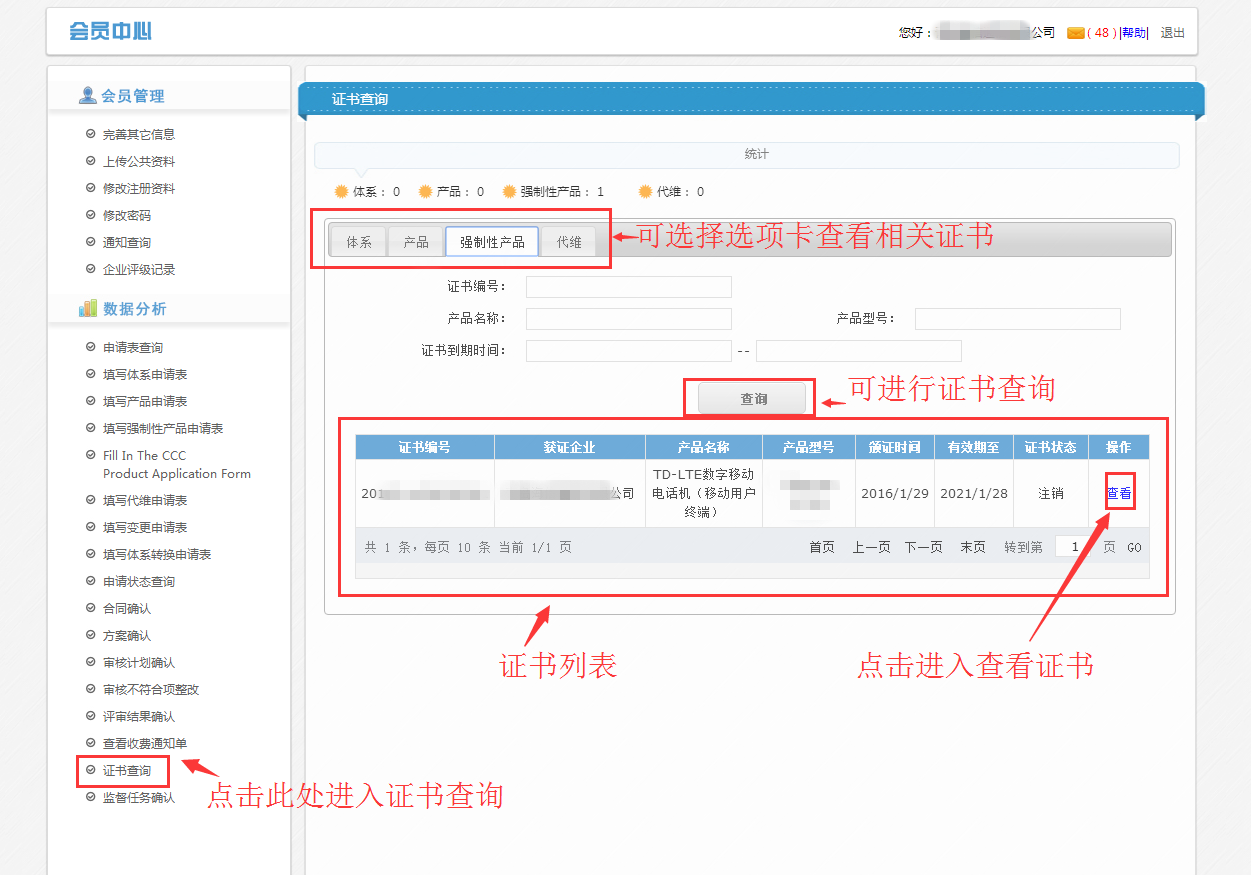Click the sun icon beside 体系 statistic

(341, 192)
